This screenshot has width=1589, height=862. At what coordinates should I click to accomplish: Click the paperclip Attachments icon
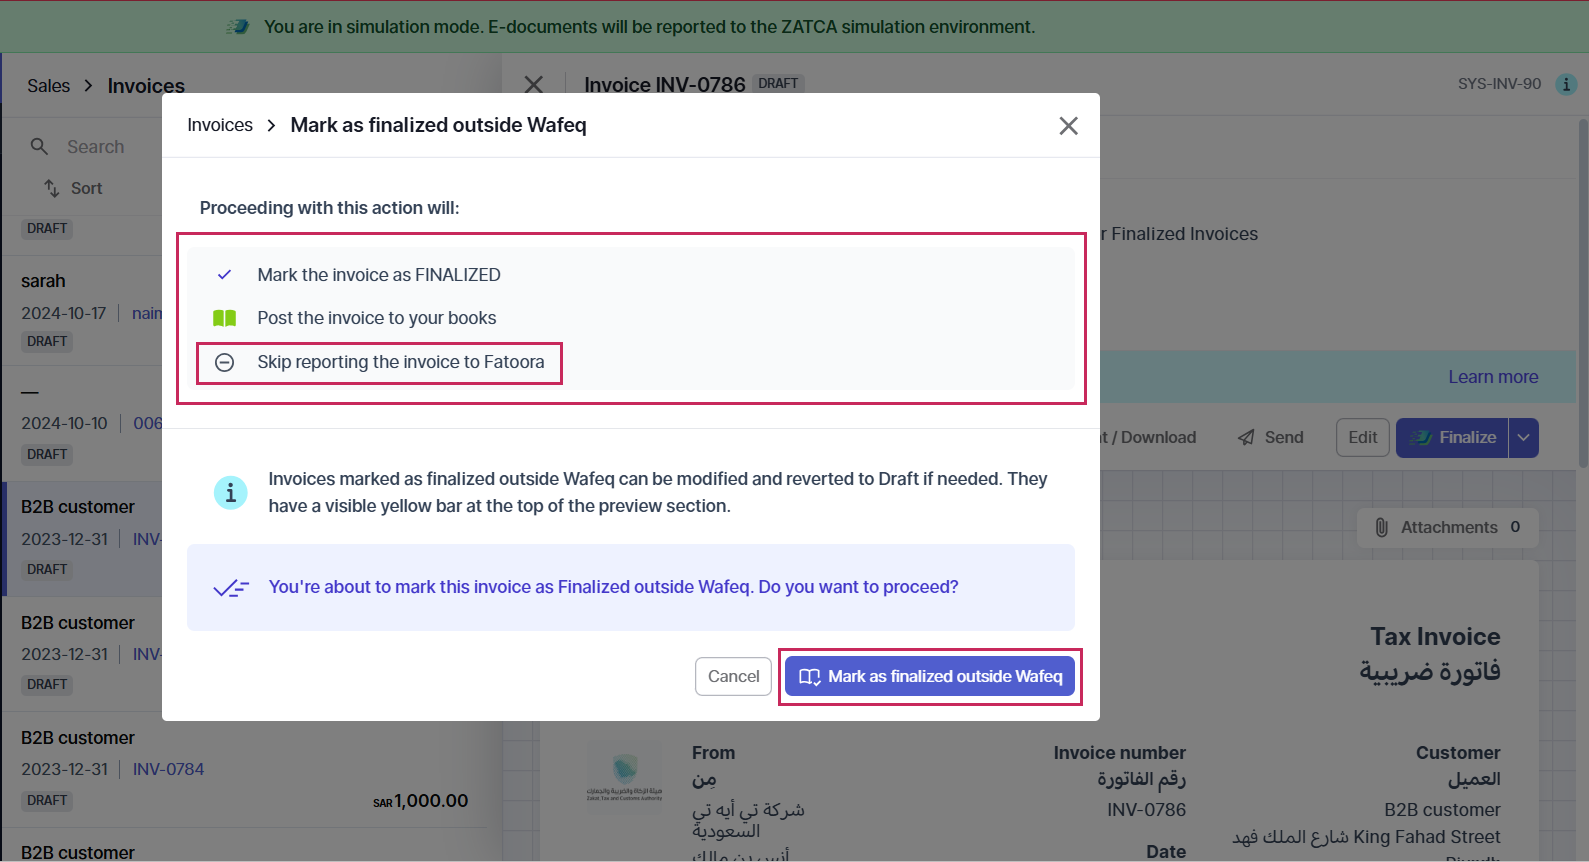[1381, 527]
